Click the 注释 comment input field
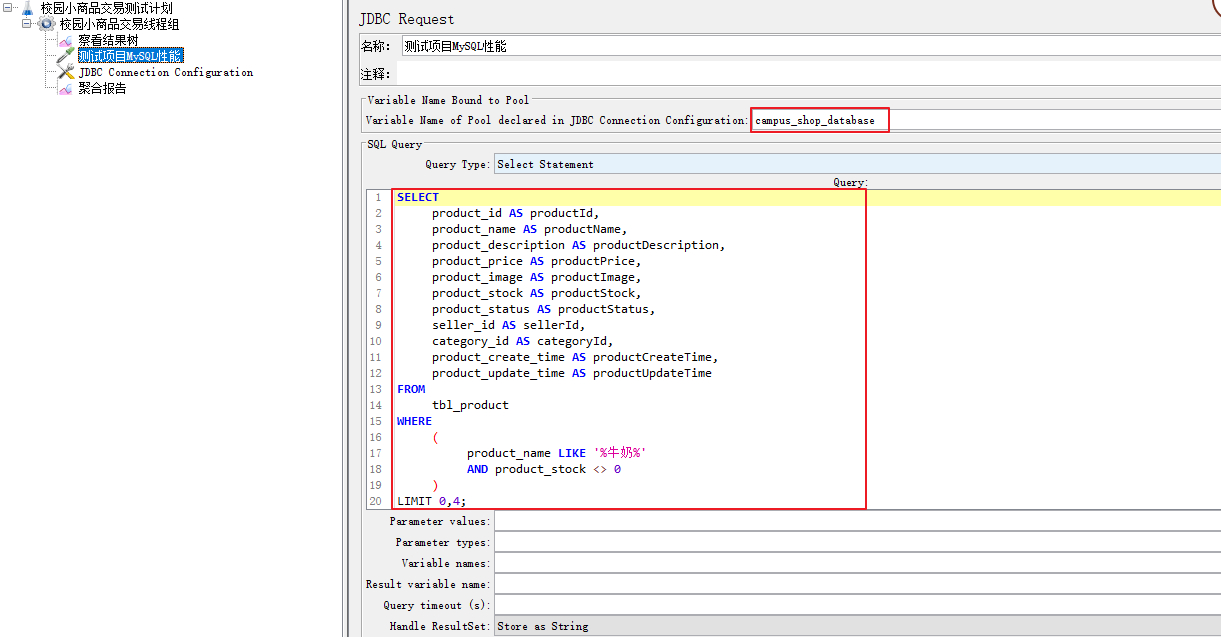1221x637 pixels. [809, 74]
